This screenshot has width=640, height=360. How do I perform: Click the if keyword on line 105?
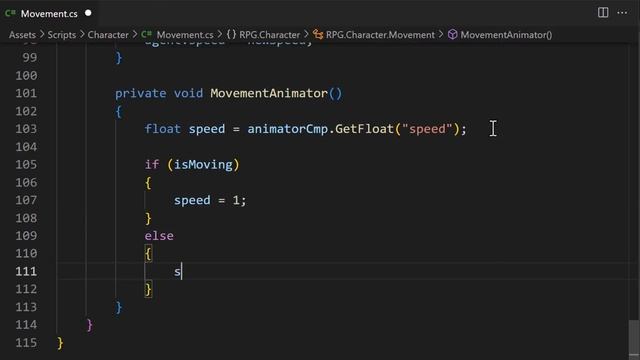tap(152, 164)
